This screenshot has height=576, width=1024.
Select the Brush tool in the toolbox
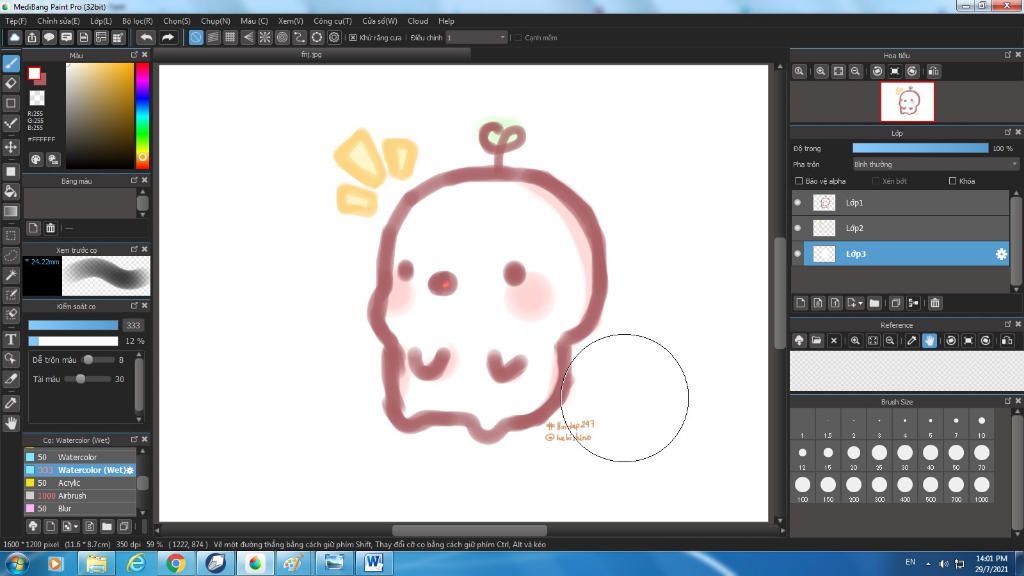tap(11, 63)
